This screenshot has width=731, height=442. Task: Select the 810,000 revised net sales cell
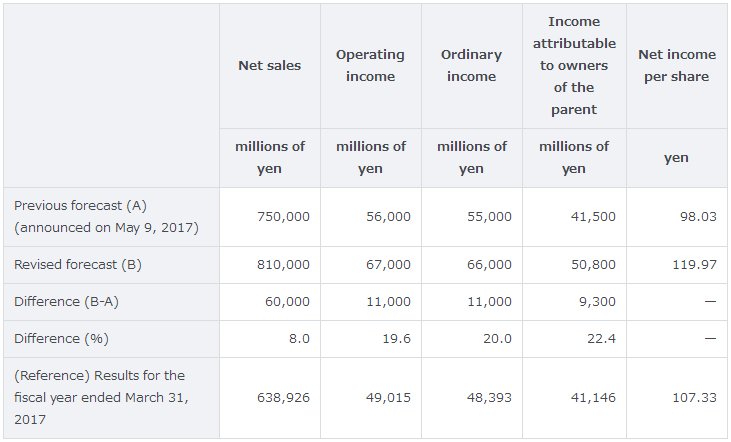pos(283,265)
